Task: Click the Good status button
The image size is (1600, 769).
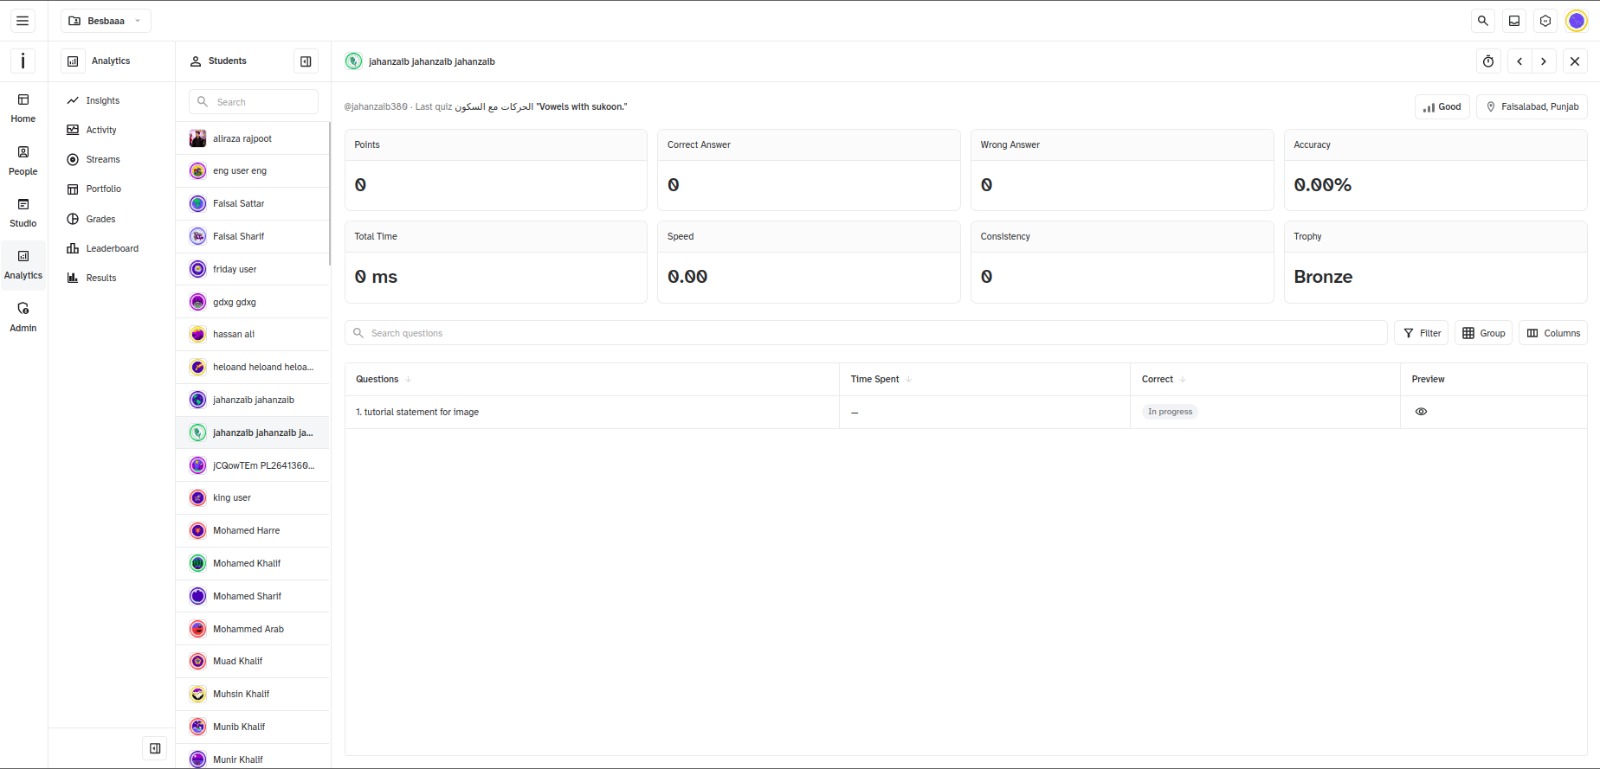Action: click(x=1442, y=107)
